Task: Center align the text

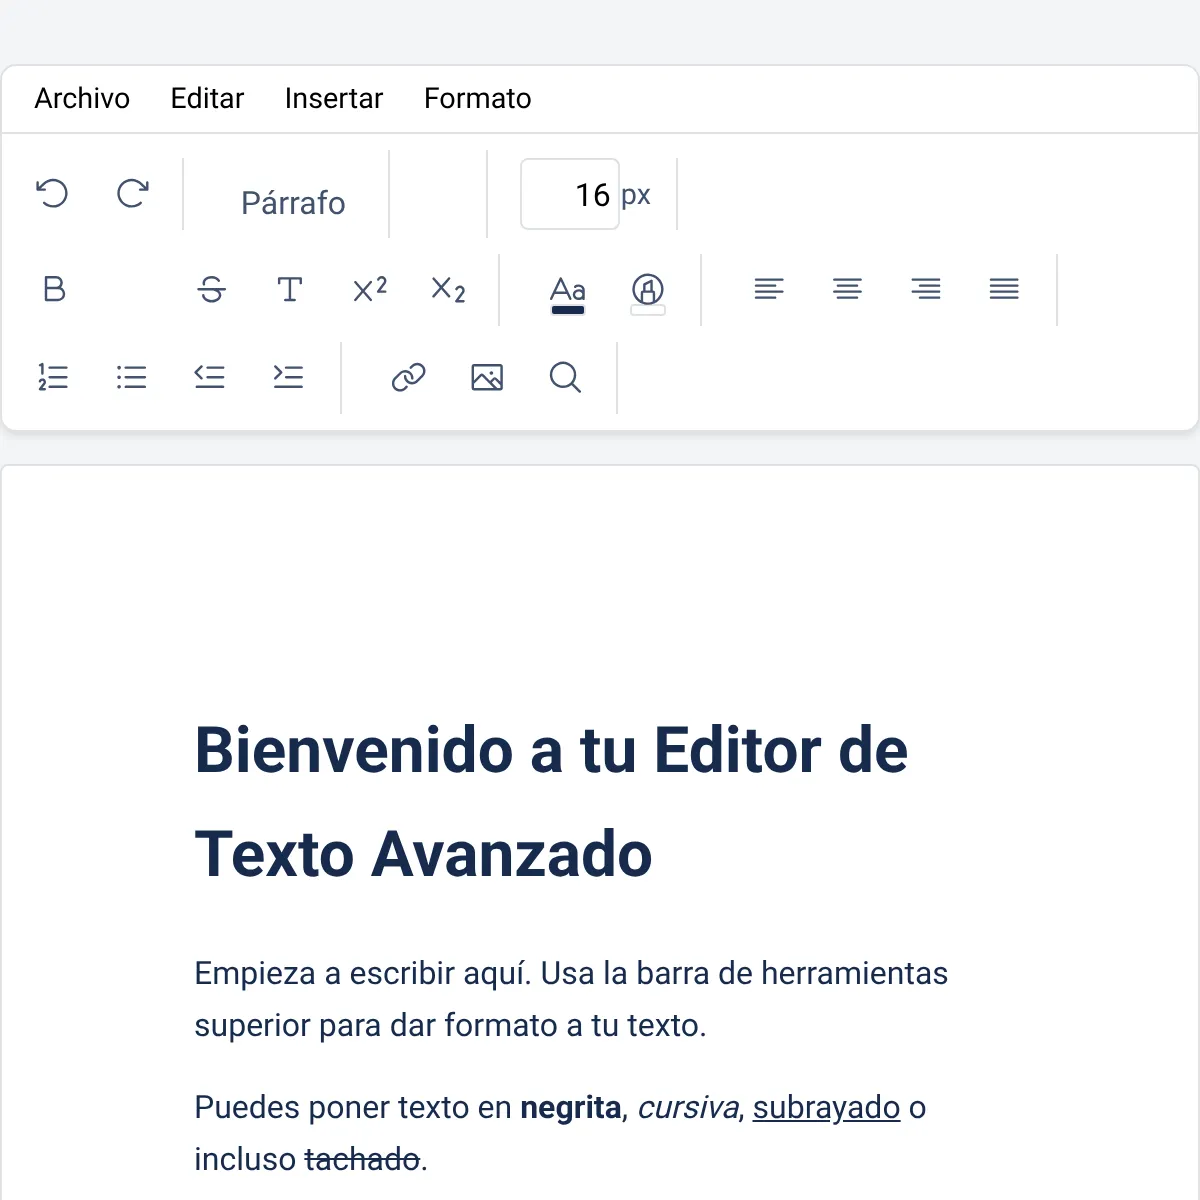Action: click(x=847, y=290)
